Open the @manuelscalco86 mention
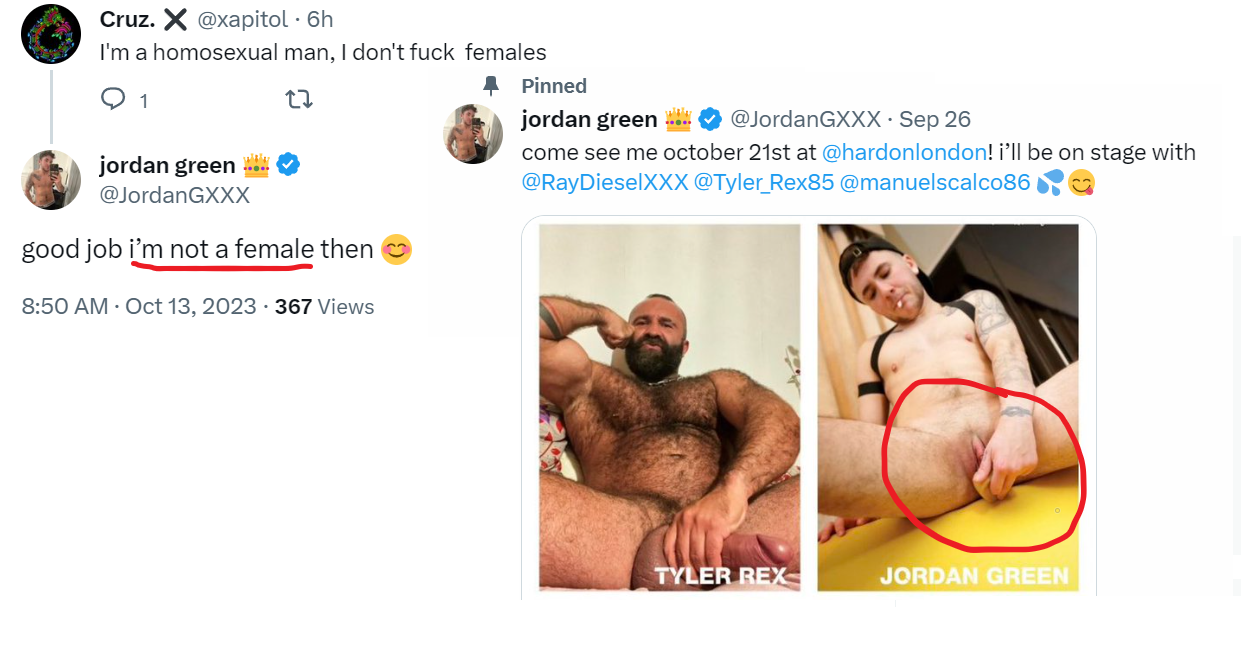 click(935, 183)
